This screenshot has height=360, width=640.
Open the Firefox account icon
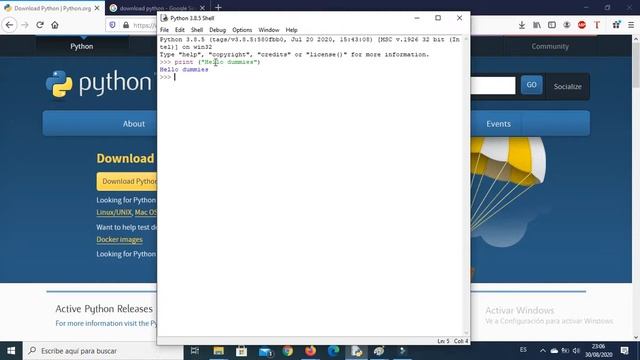click(x=567, y=25)
